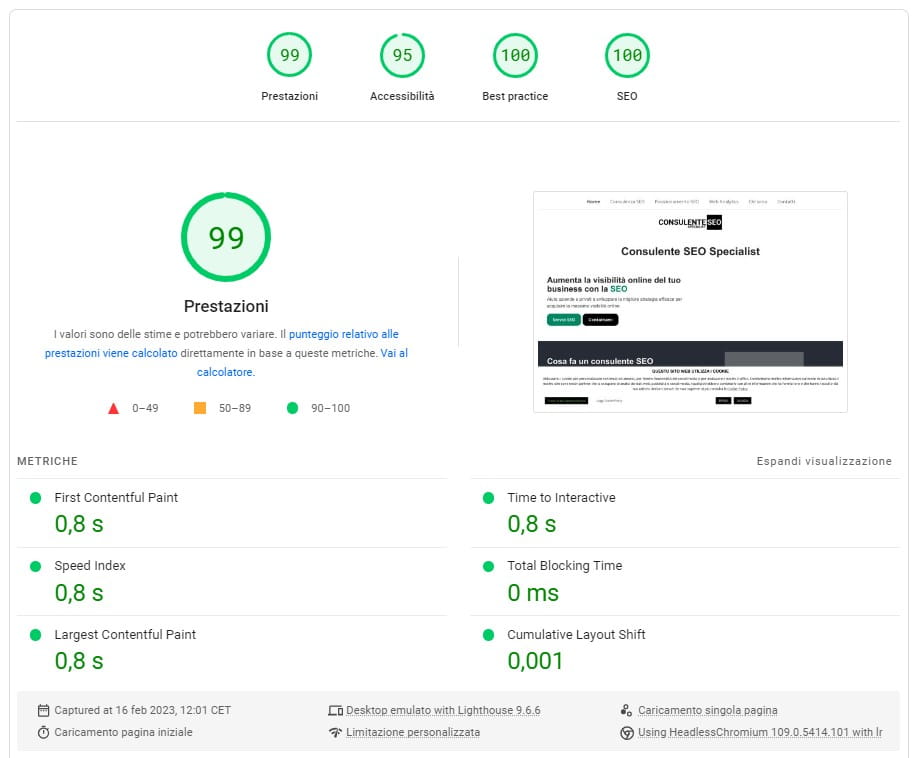Click the green circle 90–100 legend icon
Image resolution: width=919 pixels, height=758 pixels.
point(292,408)
